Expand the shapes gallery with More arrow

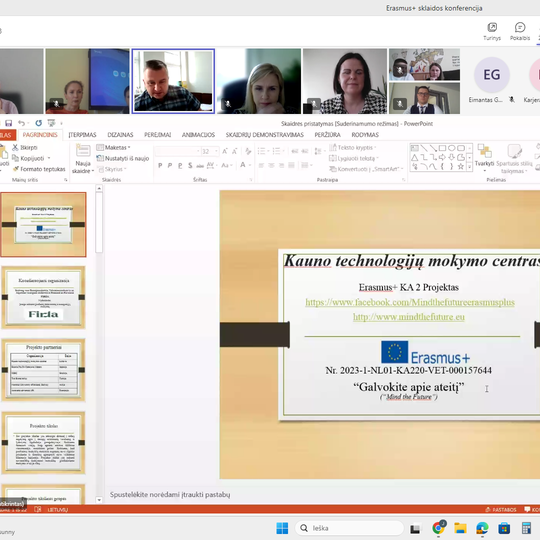[x=469, y=167]
